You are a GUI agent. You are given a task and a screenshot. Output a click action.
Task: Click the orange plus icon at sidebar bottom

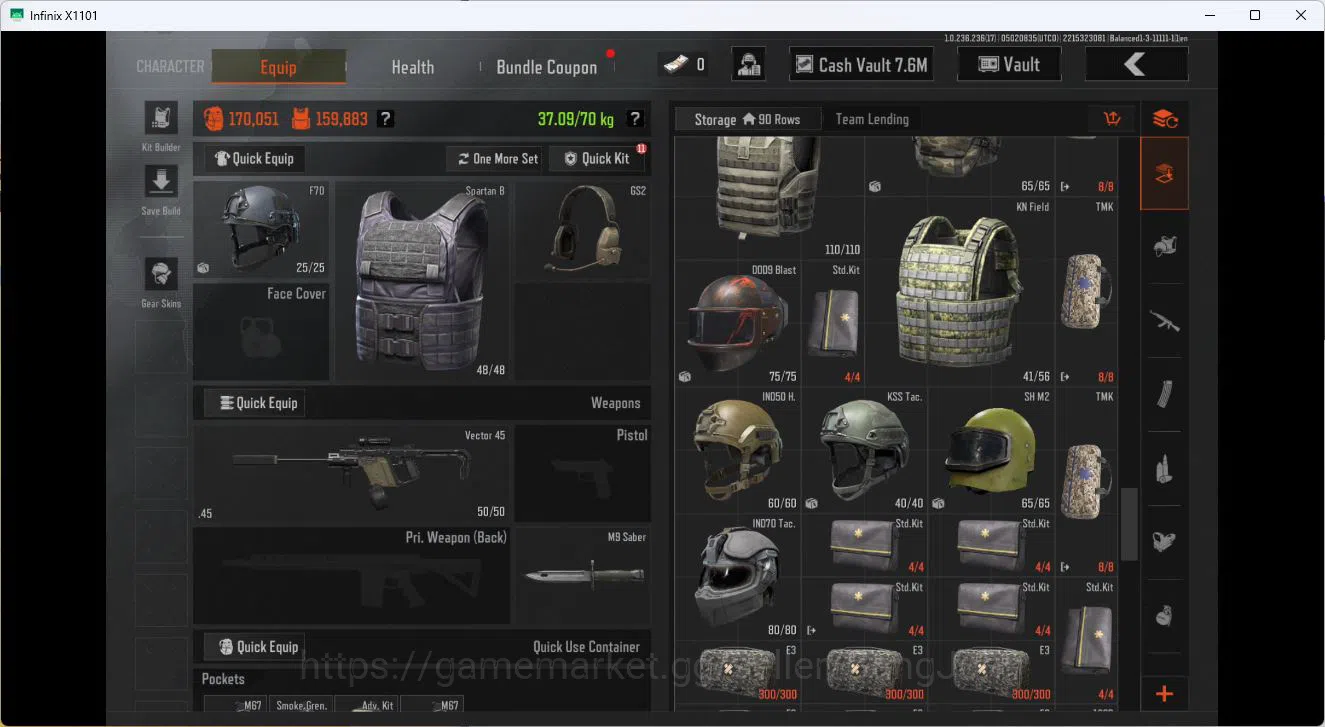[1164, 693]
